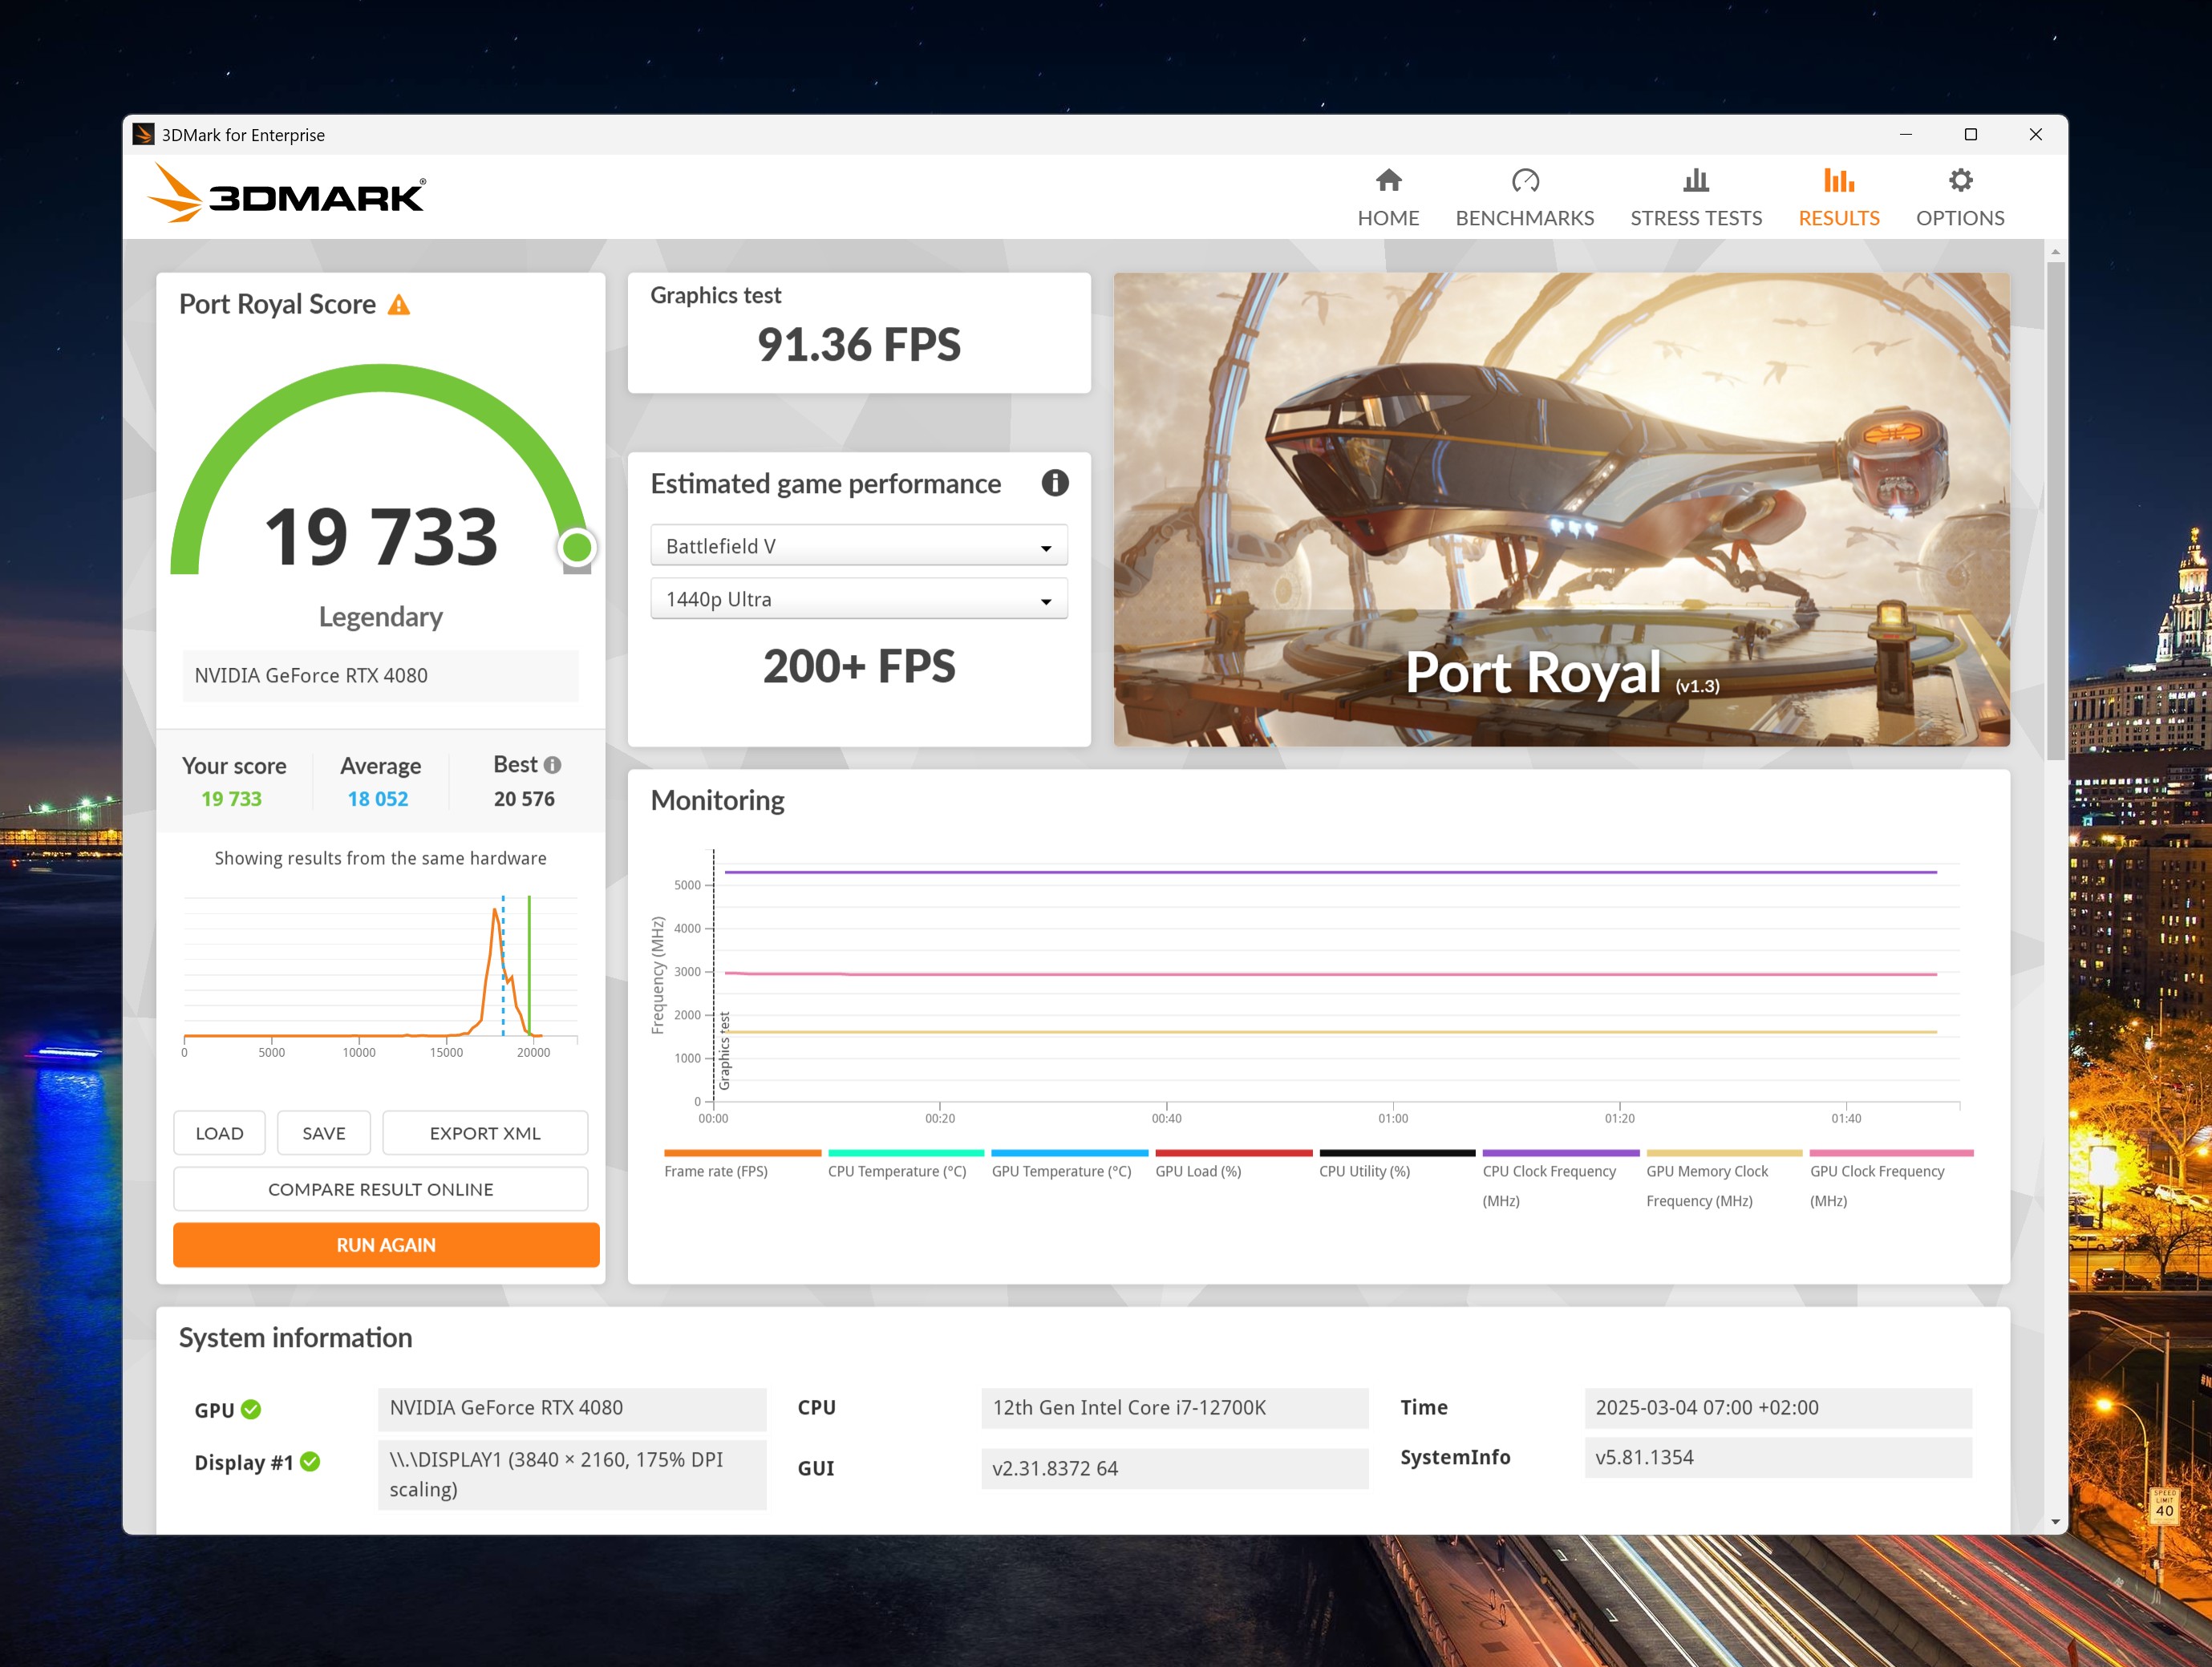Click the purple CPU clock line on the chart
Screen dimensions: 2212x1667
(x=1330, y=872)
